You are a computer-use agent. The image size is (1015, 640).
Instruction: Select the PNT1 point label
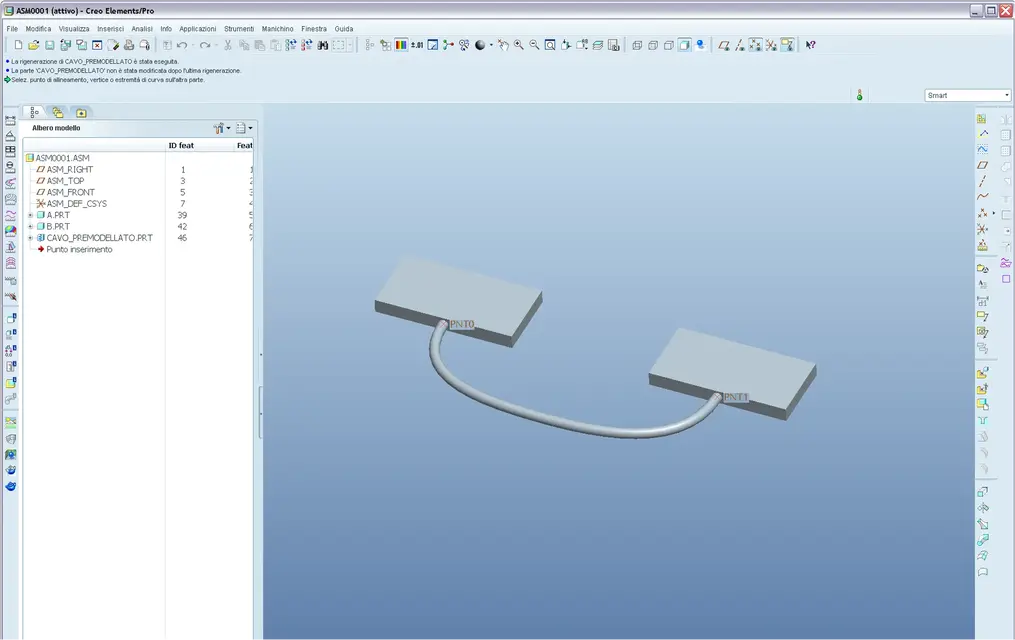click(x=736, y=397)
